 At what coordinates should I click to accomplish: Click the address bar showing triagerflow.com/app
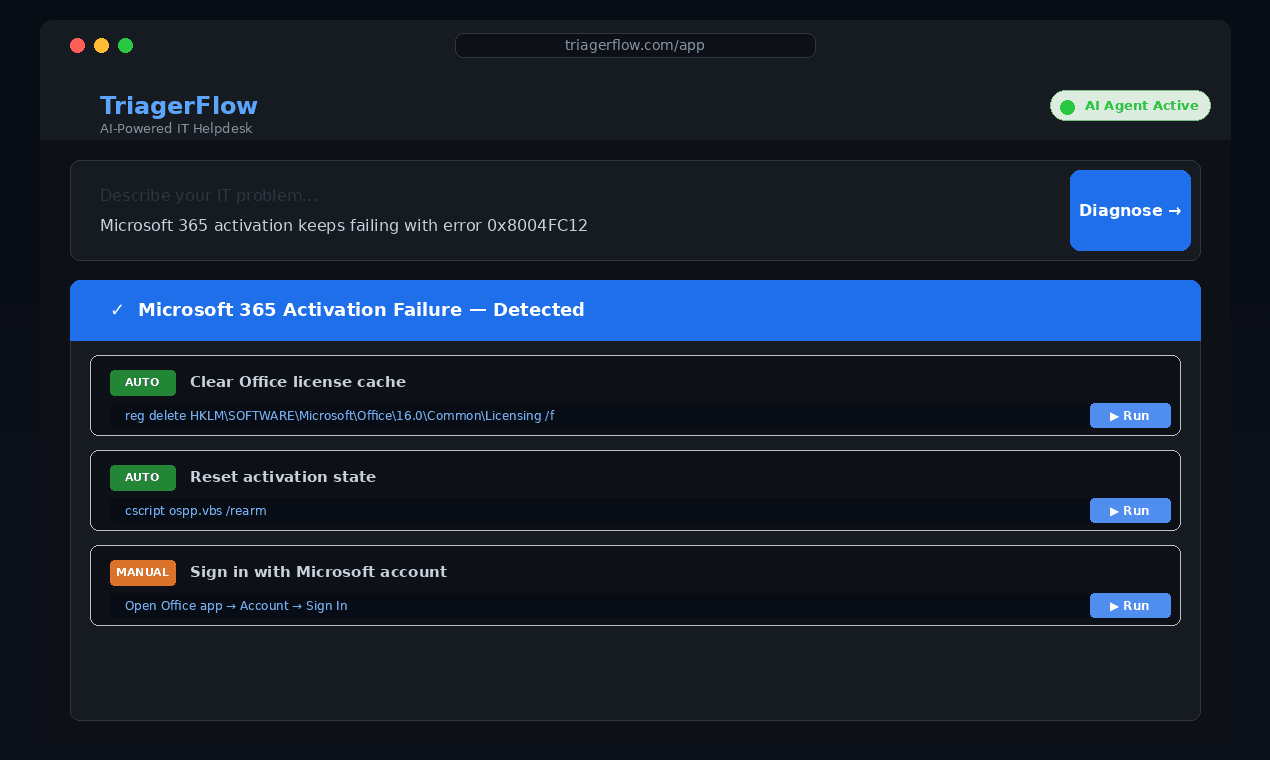coord(635,45)
